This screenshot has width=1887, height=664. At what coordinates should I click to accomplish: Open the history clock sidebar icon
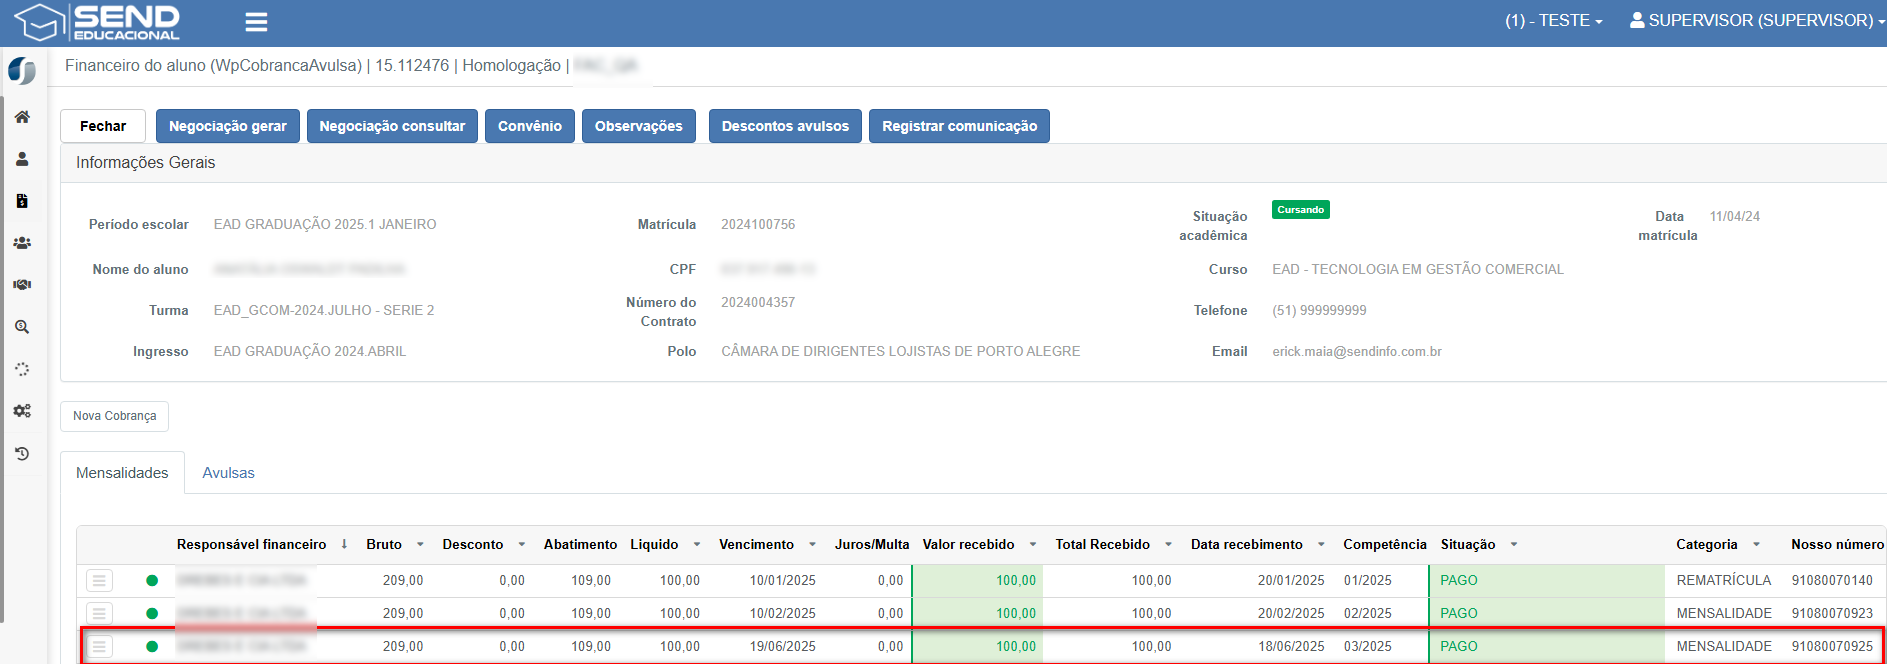pos(22,453)
